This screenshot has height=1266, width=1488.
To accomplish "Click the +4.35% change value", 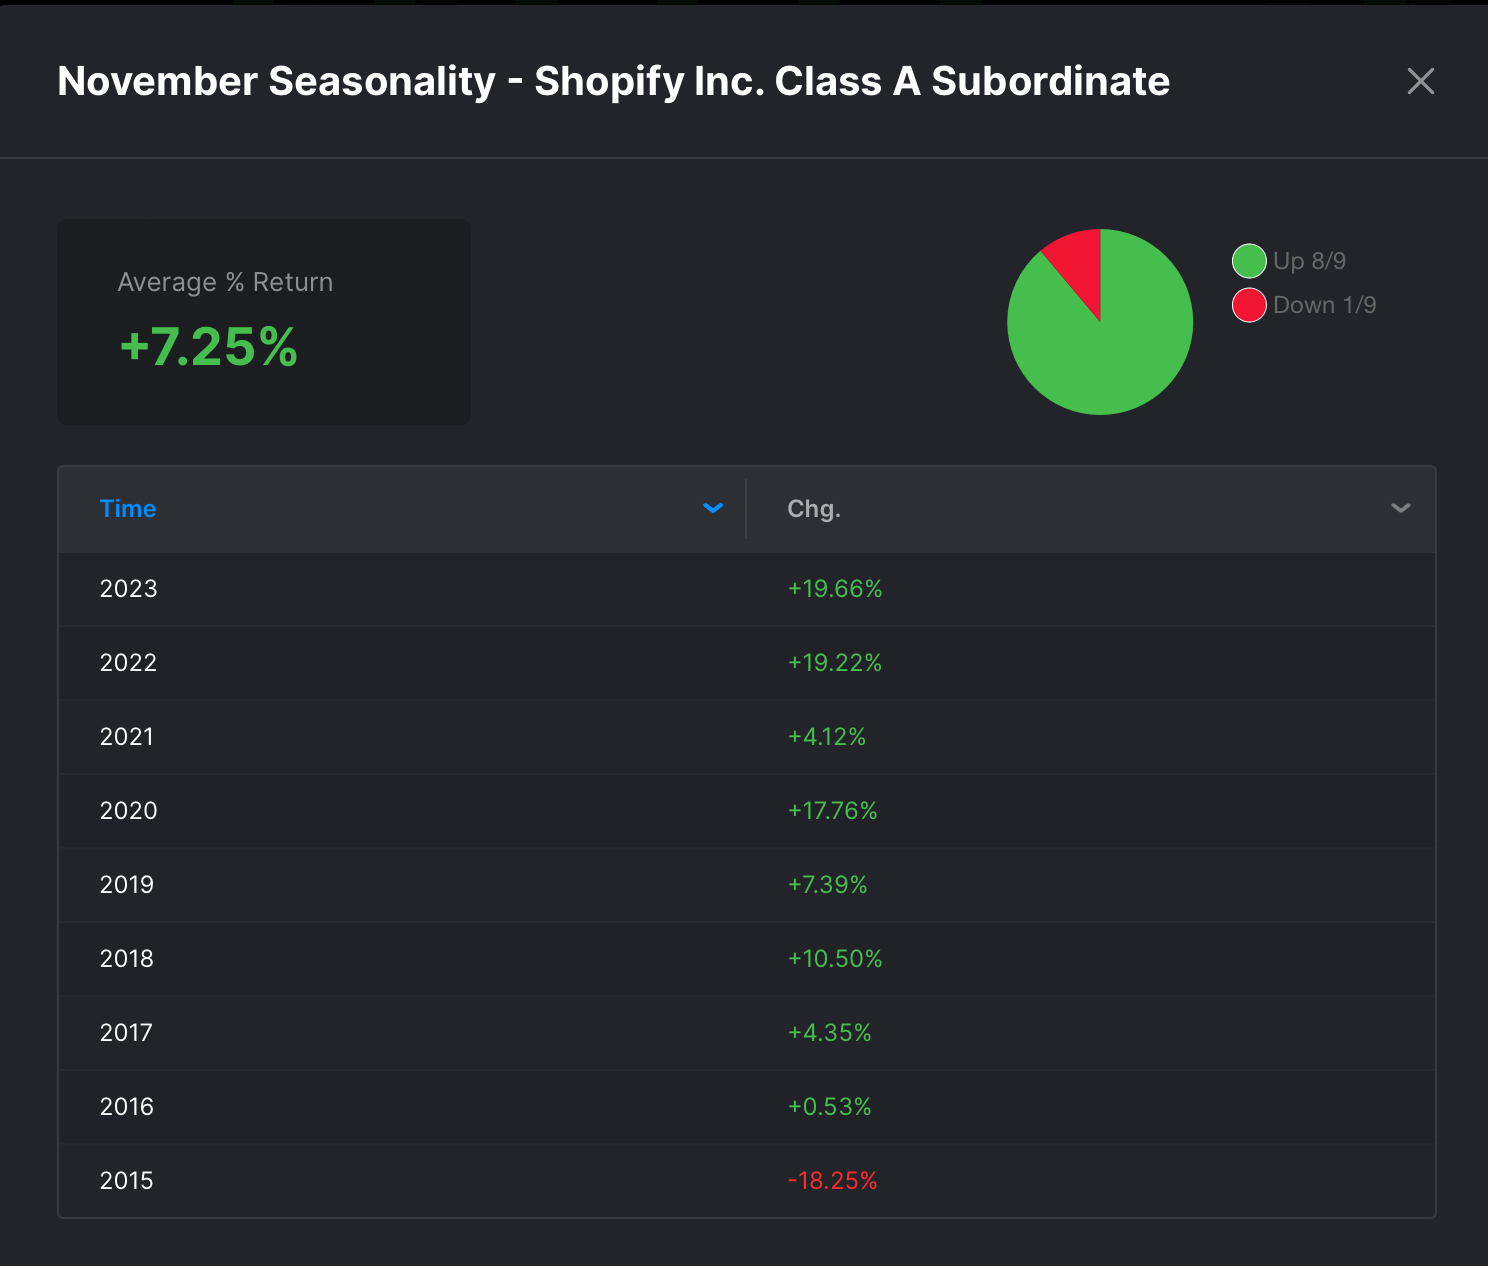I will coord(829,1033).
